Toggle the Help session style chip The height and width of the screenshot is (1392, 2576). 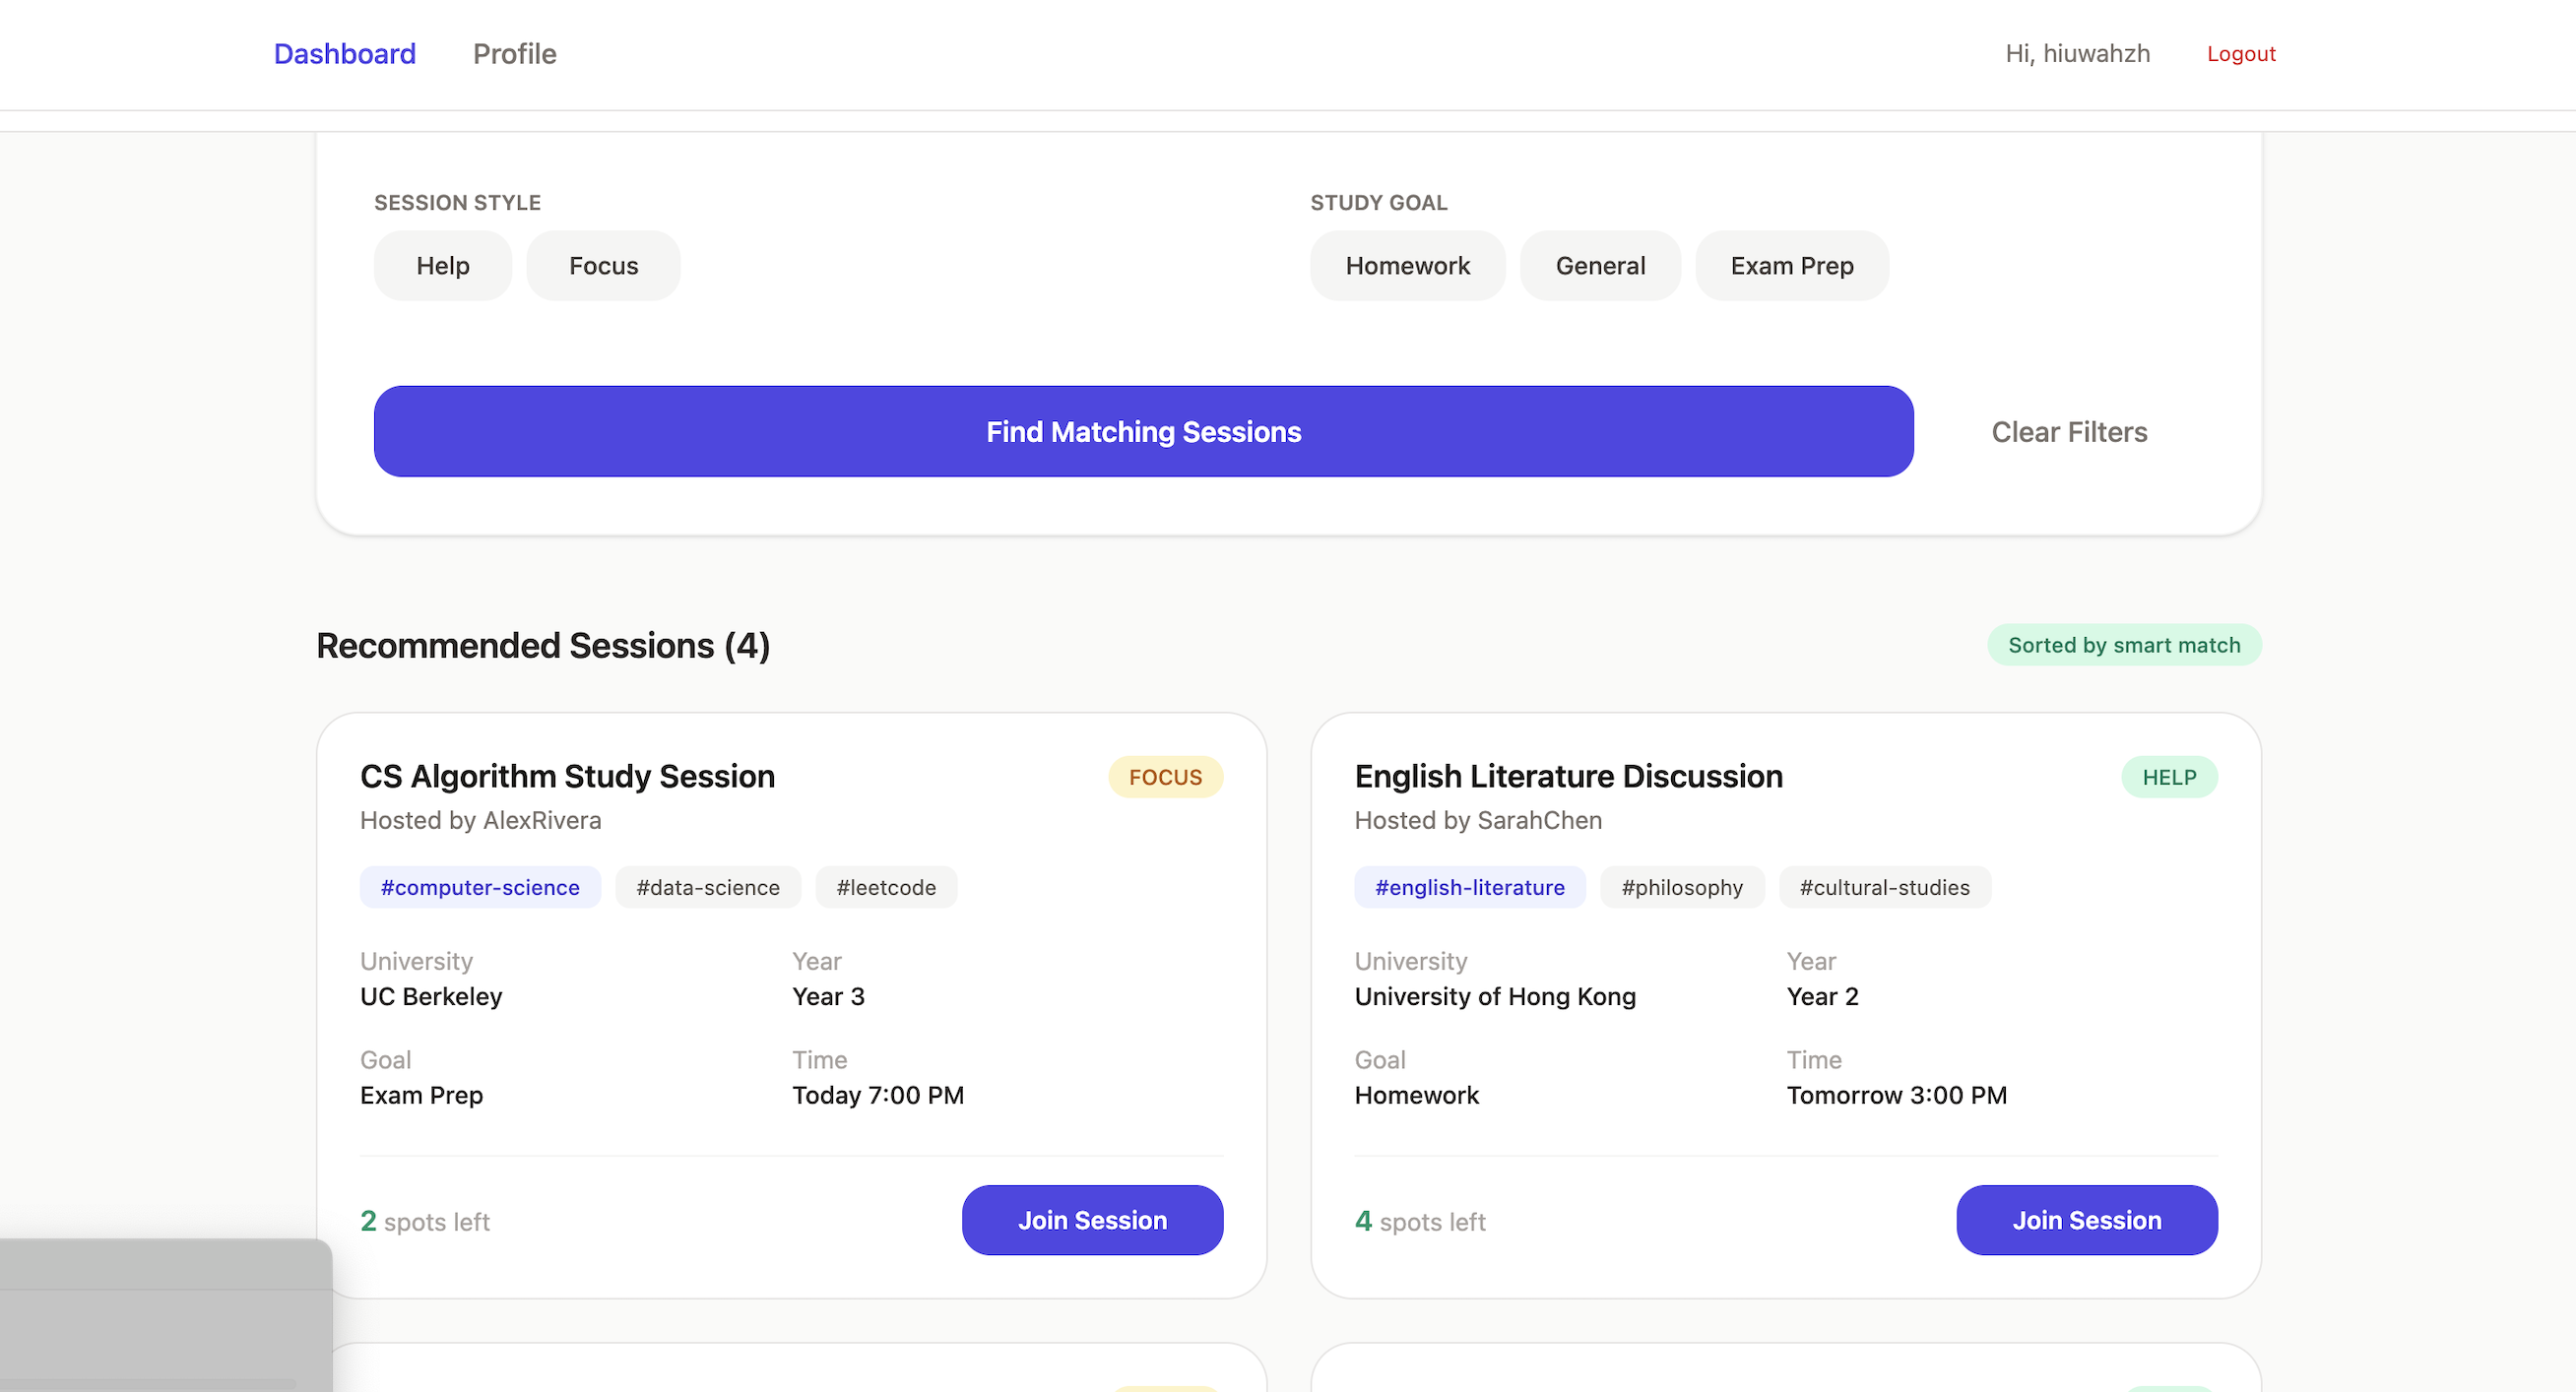click(x=442, y=266)
